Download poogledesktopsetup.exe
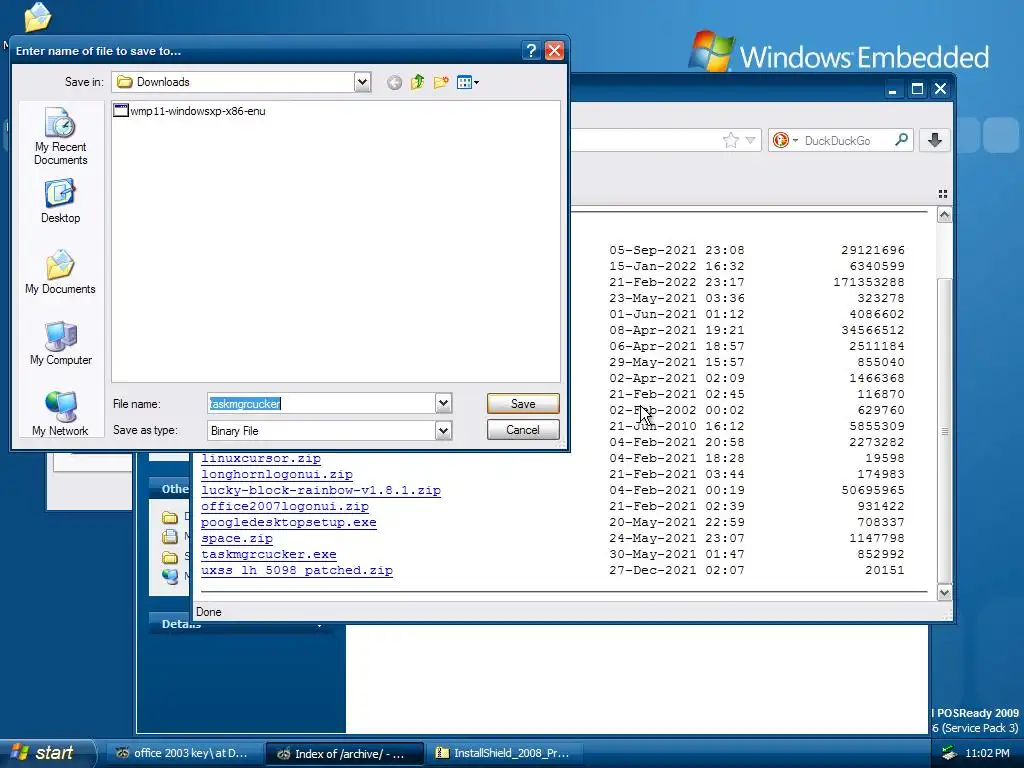 tap(289, 522)
